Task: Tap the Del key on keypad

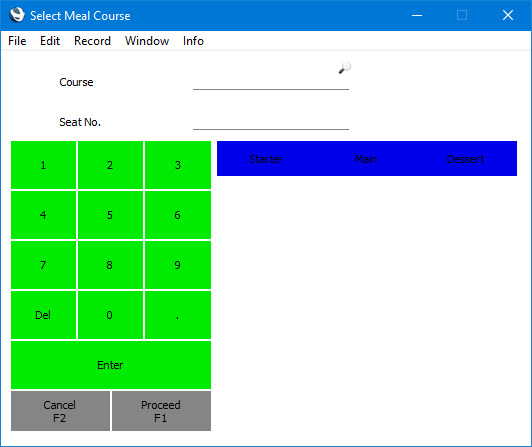Action: pyautogui.click(x=43, y=315)
